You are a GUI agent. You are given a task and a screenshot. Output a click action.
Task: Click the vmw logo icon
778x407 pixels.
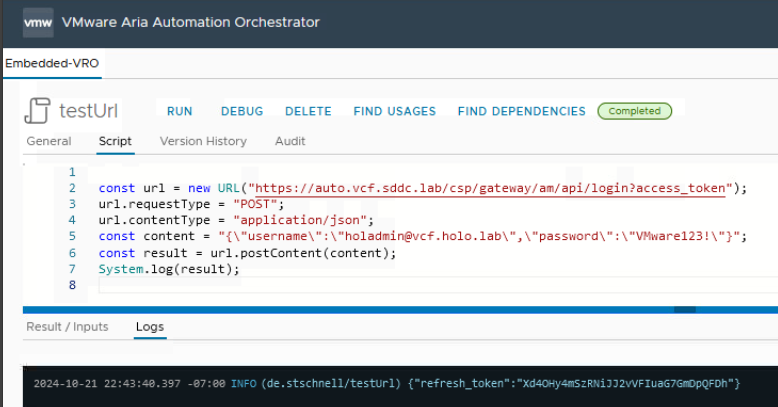click(38, 22)
